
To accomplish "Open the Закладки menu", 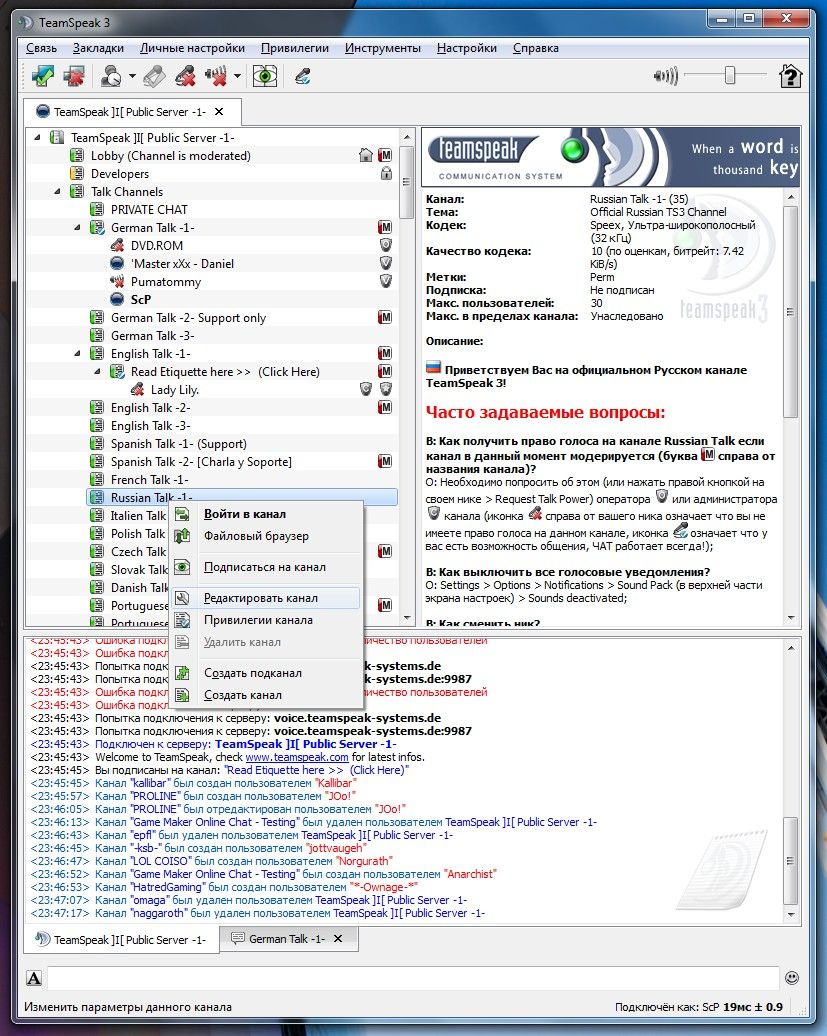I will coord(98,48).
